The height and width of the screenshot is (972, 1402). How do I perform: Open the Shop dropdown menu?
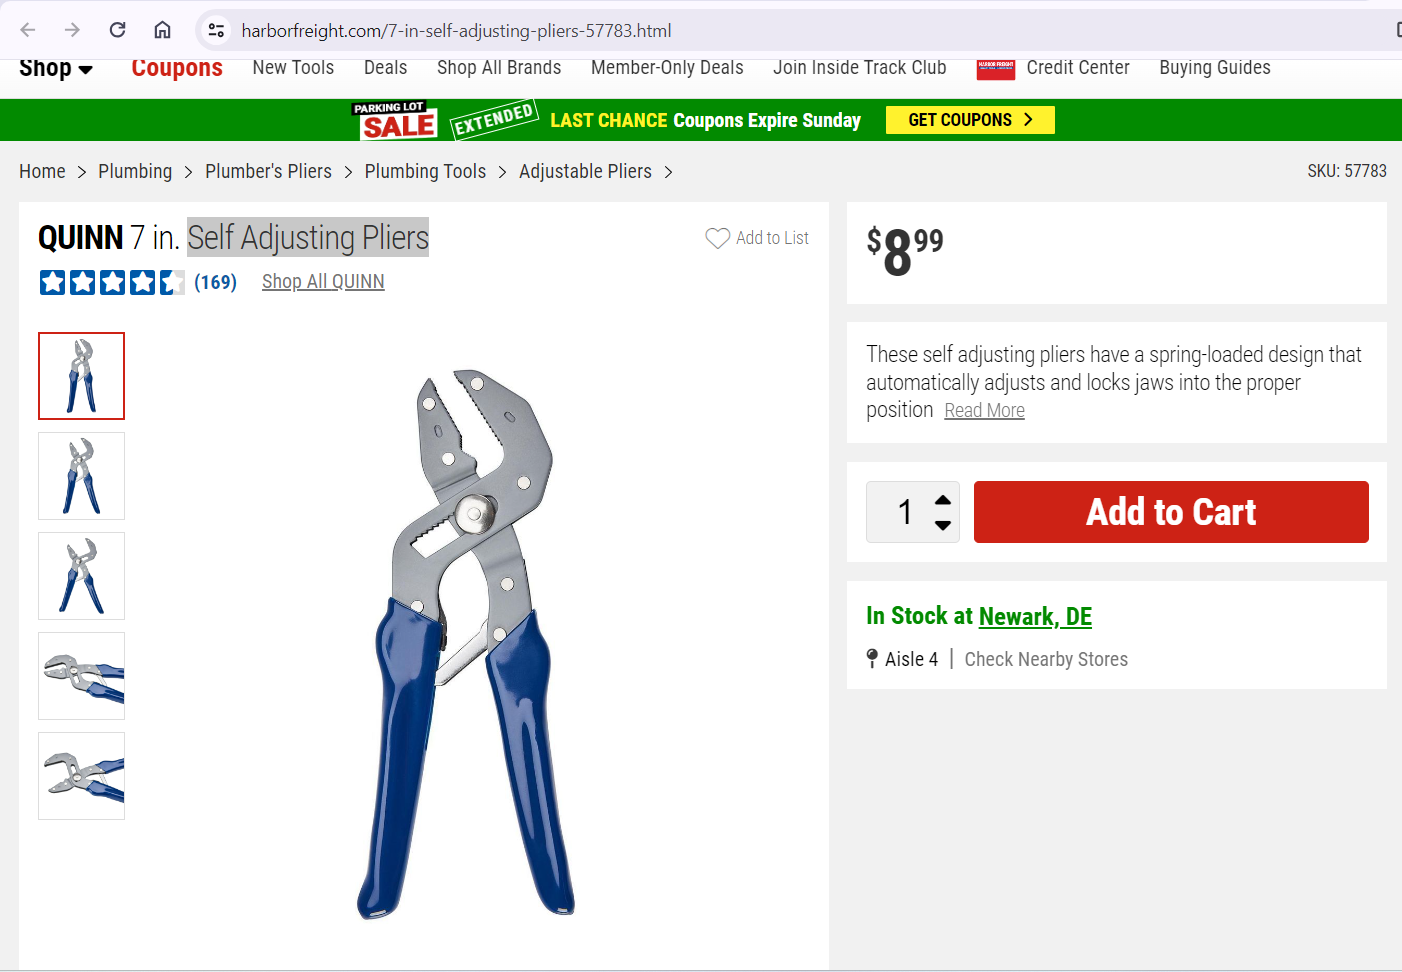coord(56,68)
